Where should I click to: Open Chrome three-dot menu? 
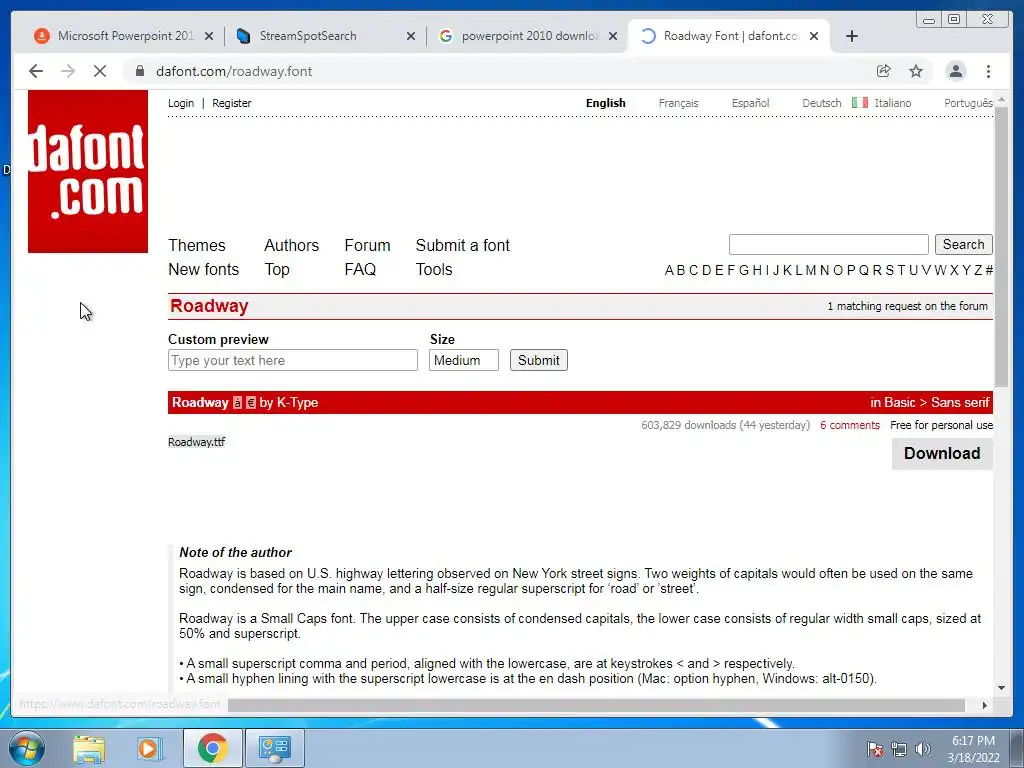click(988, 71)
